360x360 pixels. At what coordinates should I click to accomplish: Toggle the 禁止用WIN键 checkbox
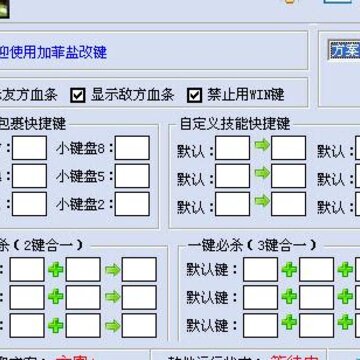tap(195, 95)
